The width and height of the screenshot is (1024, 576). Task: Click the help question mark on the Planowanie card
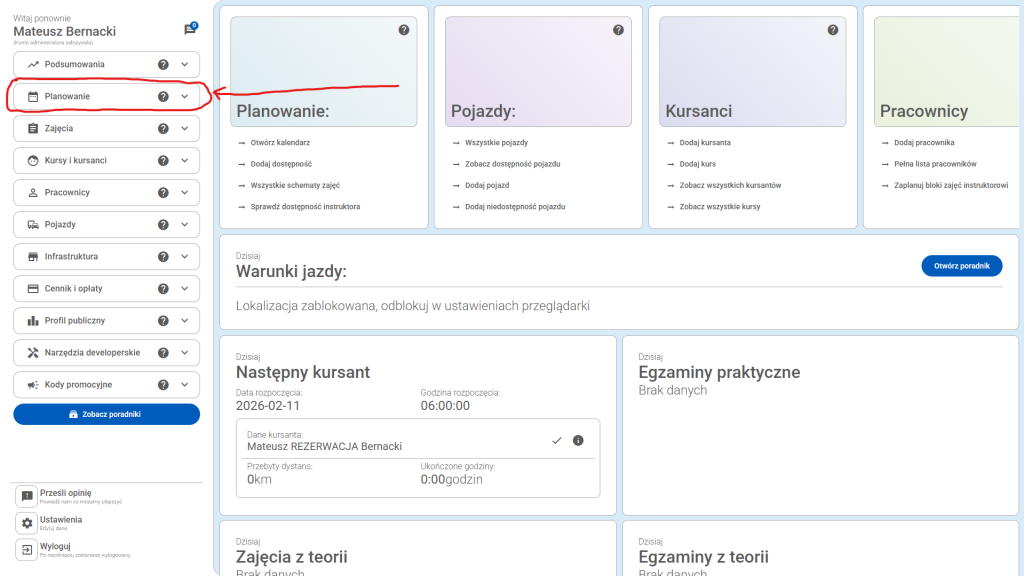point(404,30)
